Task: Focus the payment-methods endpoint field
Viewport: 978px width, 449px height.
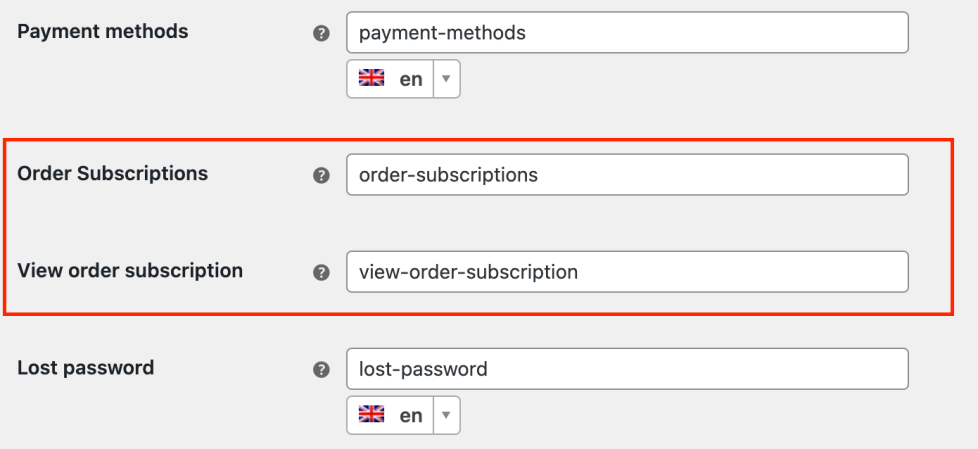Action: (x=627, y=33)
